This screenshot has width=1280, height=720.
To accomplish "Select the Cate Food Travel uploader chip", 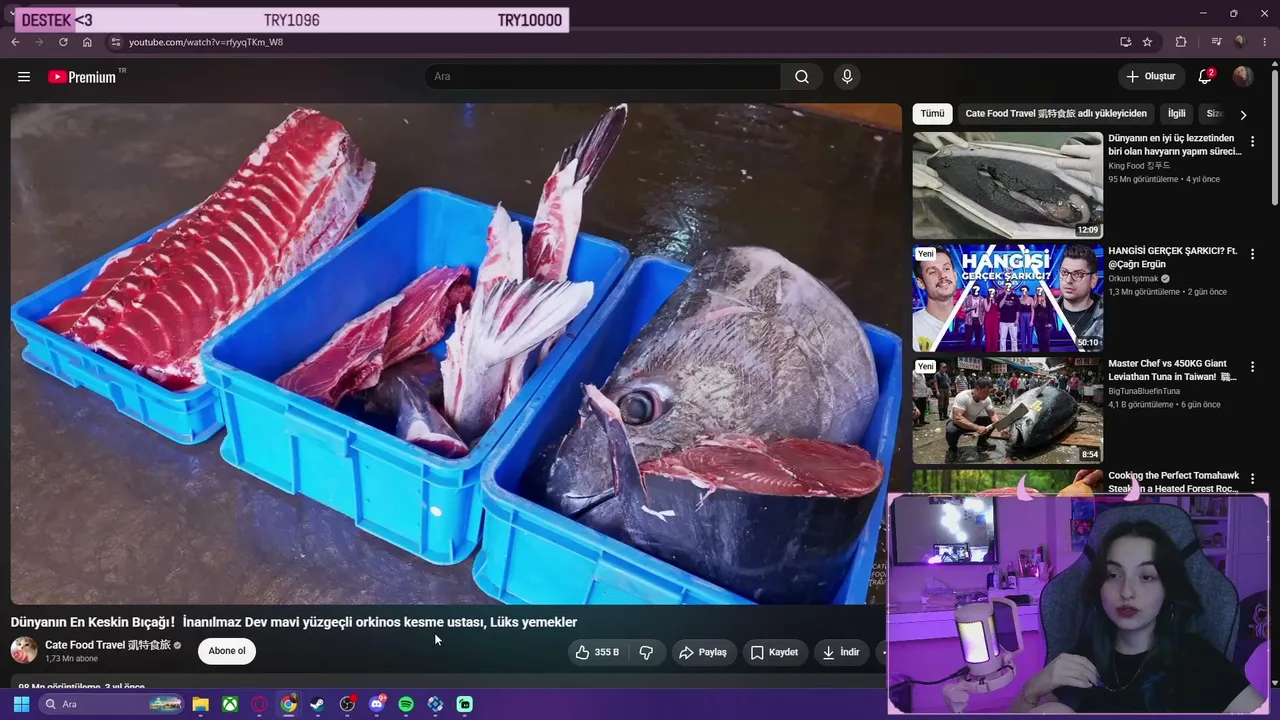I will (x=1056, y=114).
